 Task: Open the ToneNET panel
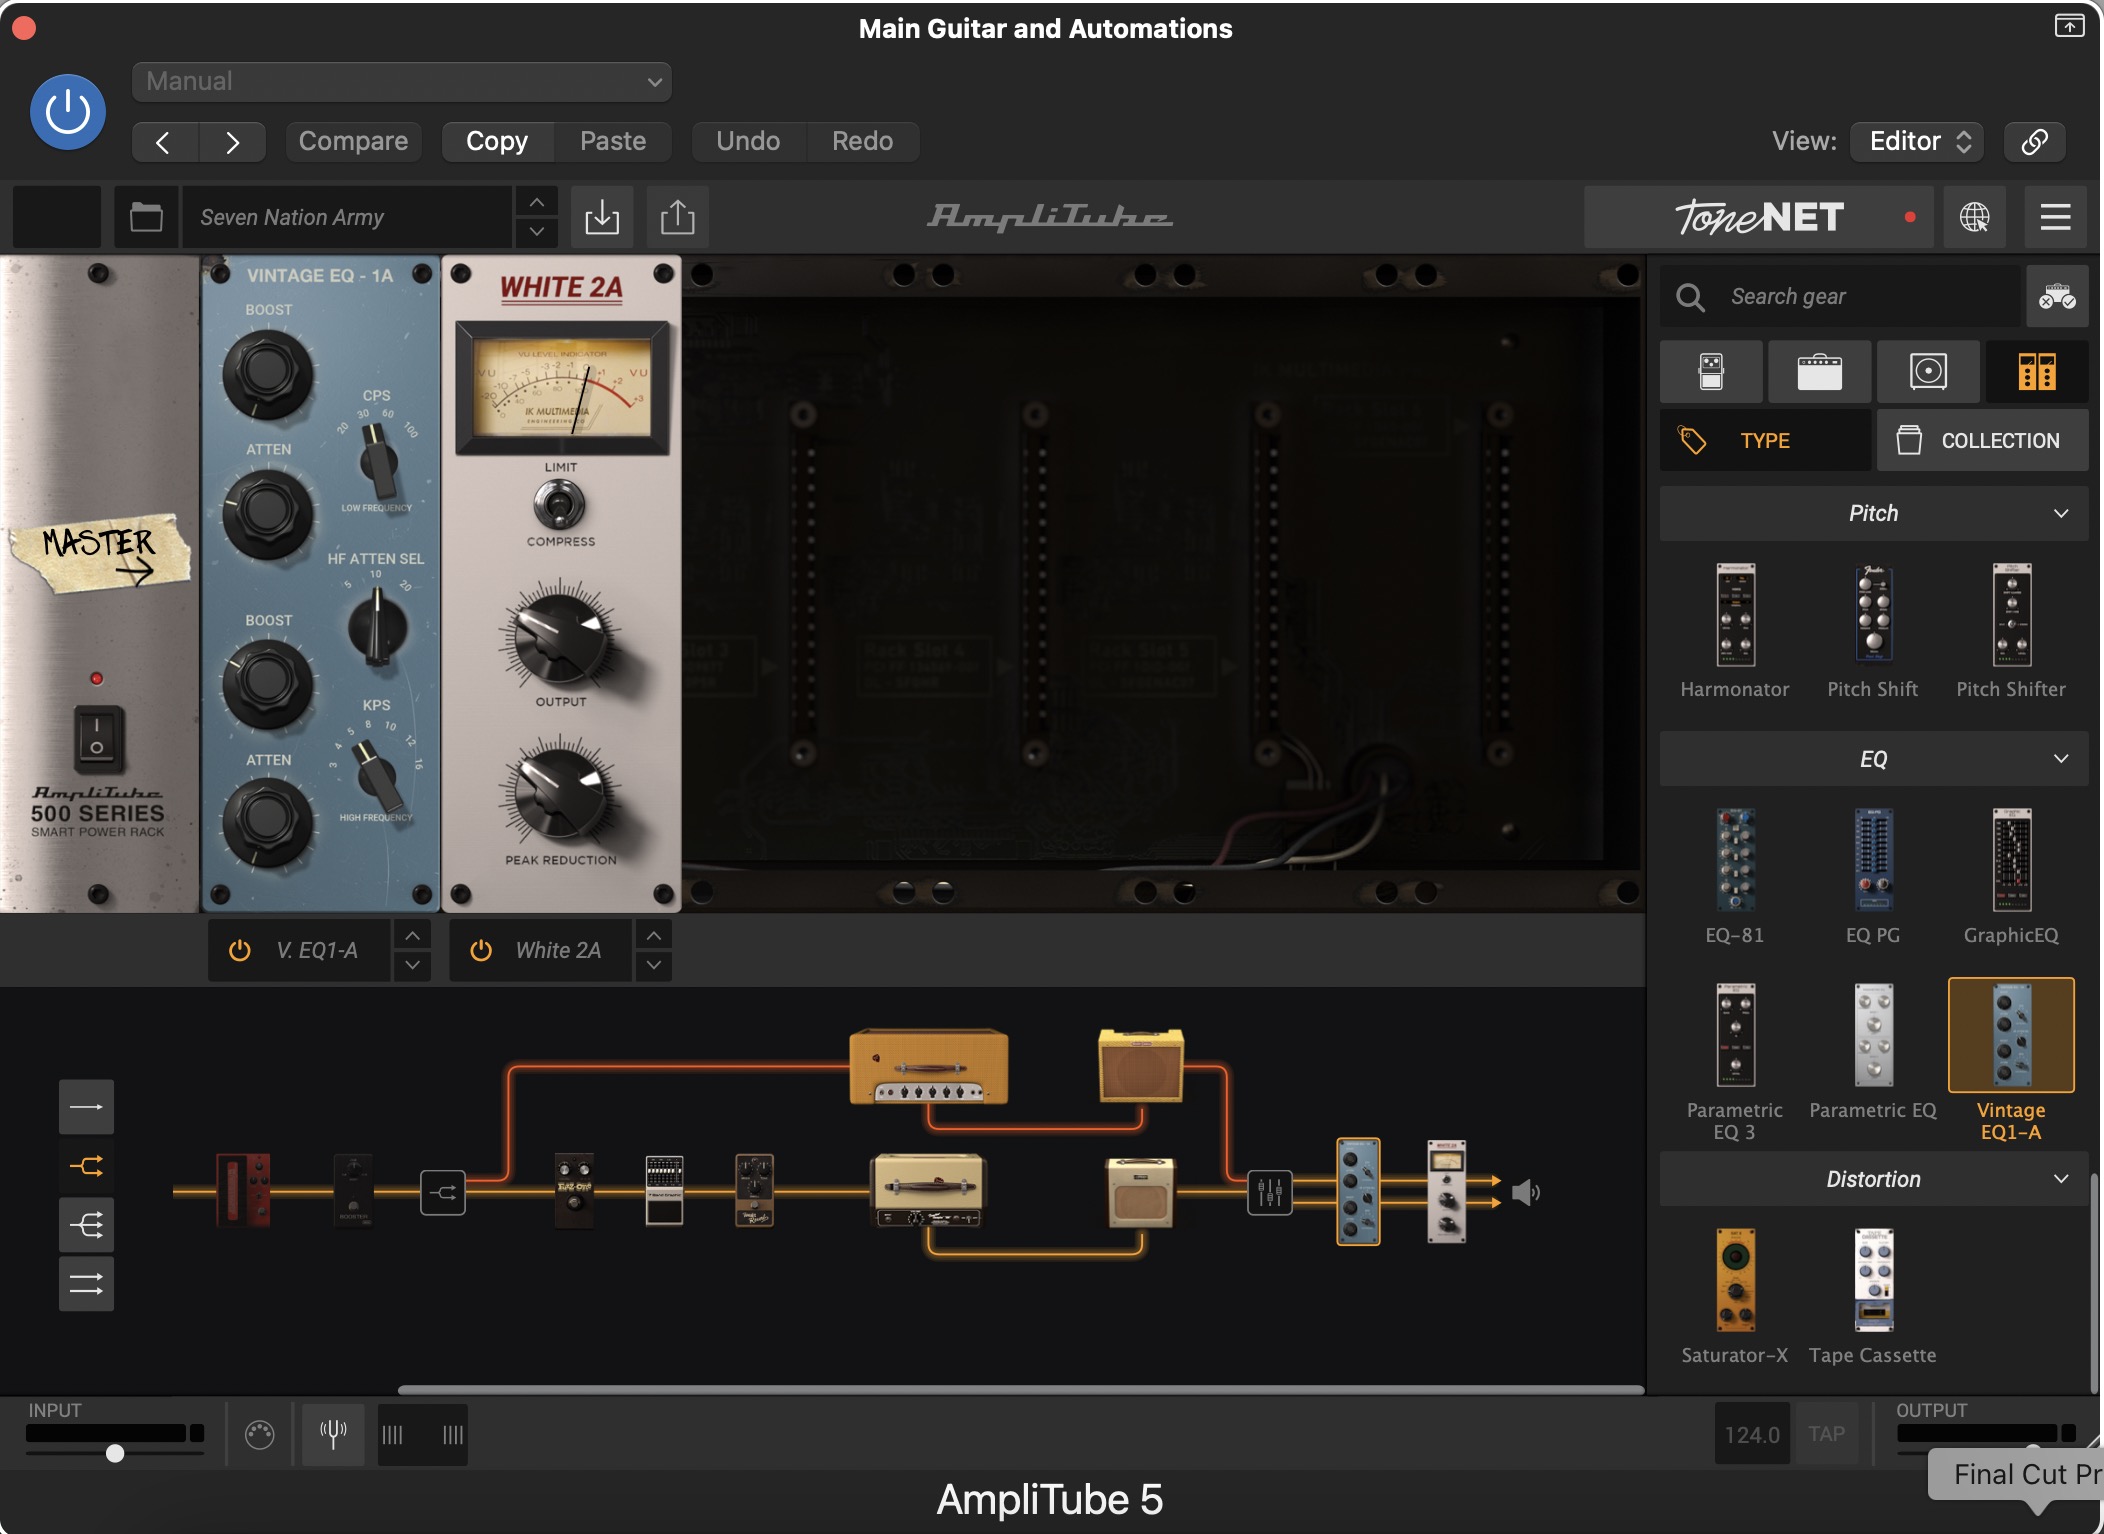point(1759,217)
